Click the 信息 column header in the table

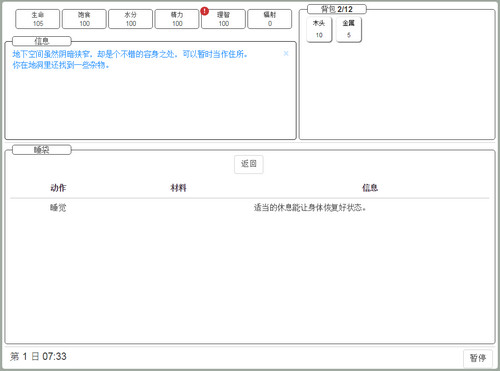point(370,188)
